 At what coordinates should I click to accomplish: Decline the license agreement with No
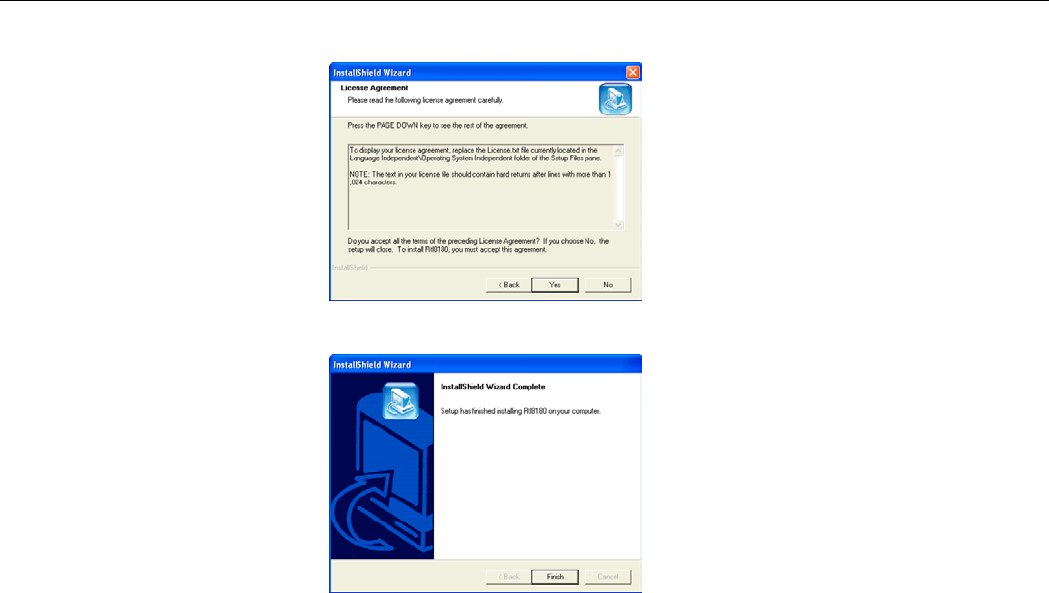click(x=607, y=284)
